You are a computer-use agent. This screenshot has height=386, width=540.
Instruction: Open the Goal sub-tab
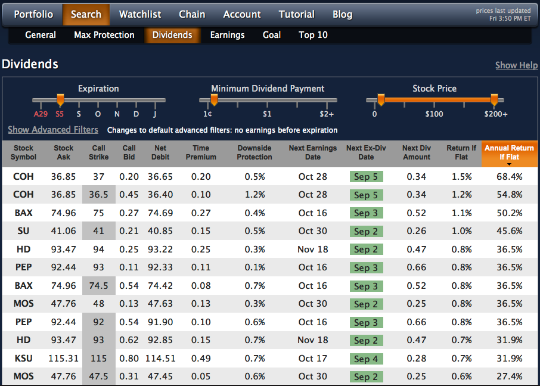[x=271, y=35]
